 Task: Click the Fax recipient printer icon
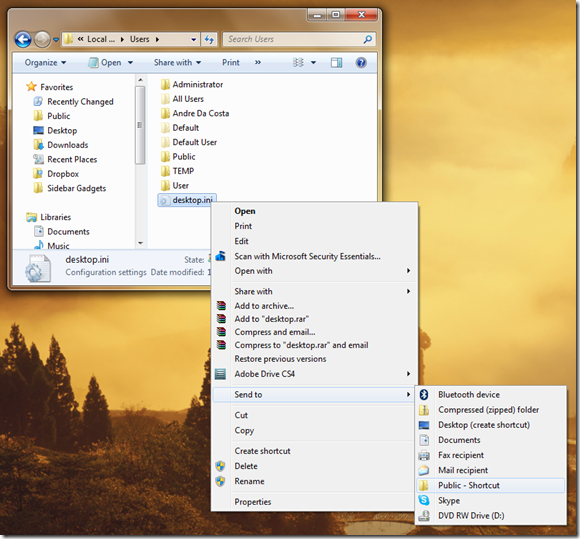(x=424, y=455)
